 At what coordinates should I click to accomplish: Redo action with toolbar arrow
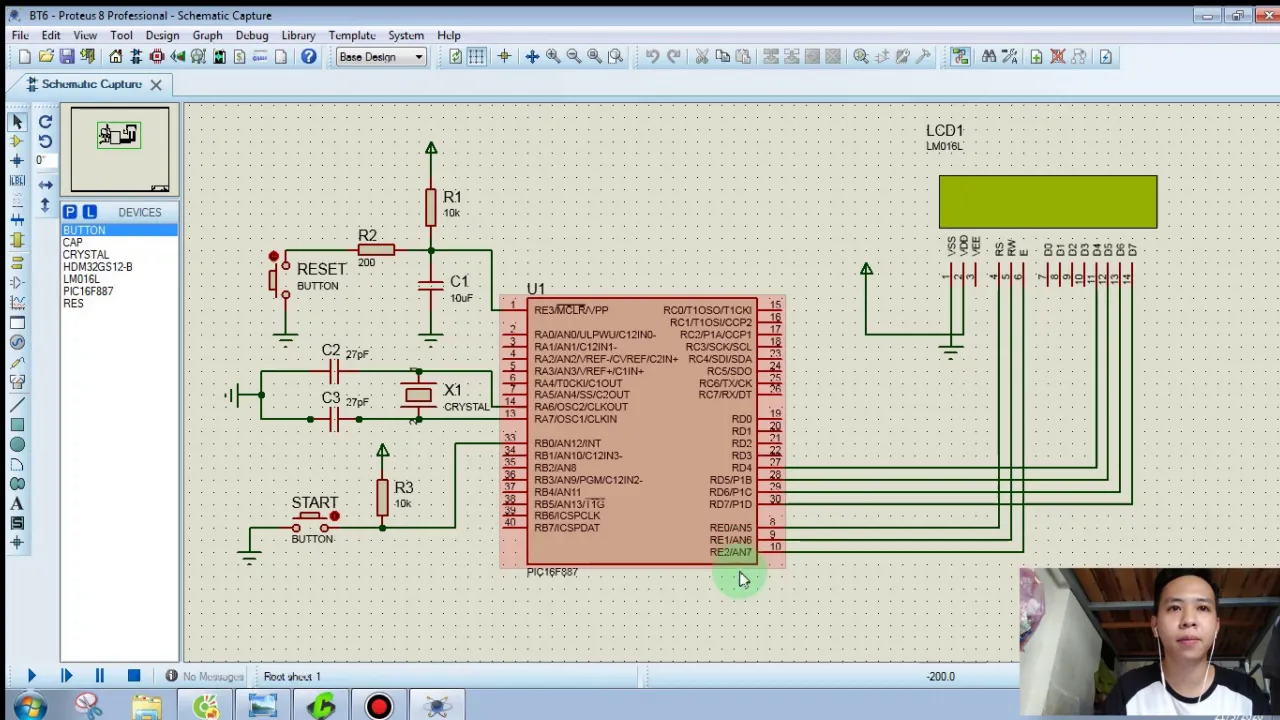pyautogui.click(x=673, y=57)
